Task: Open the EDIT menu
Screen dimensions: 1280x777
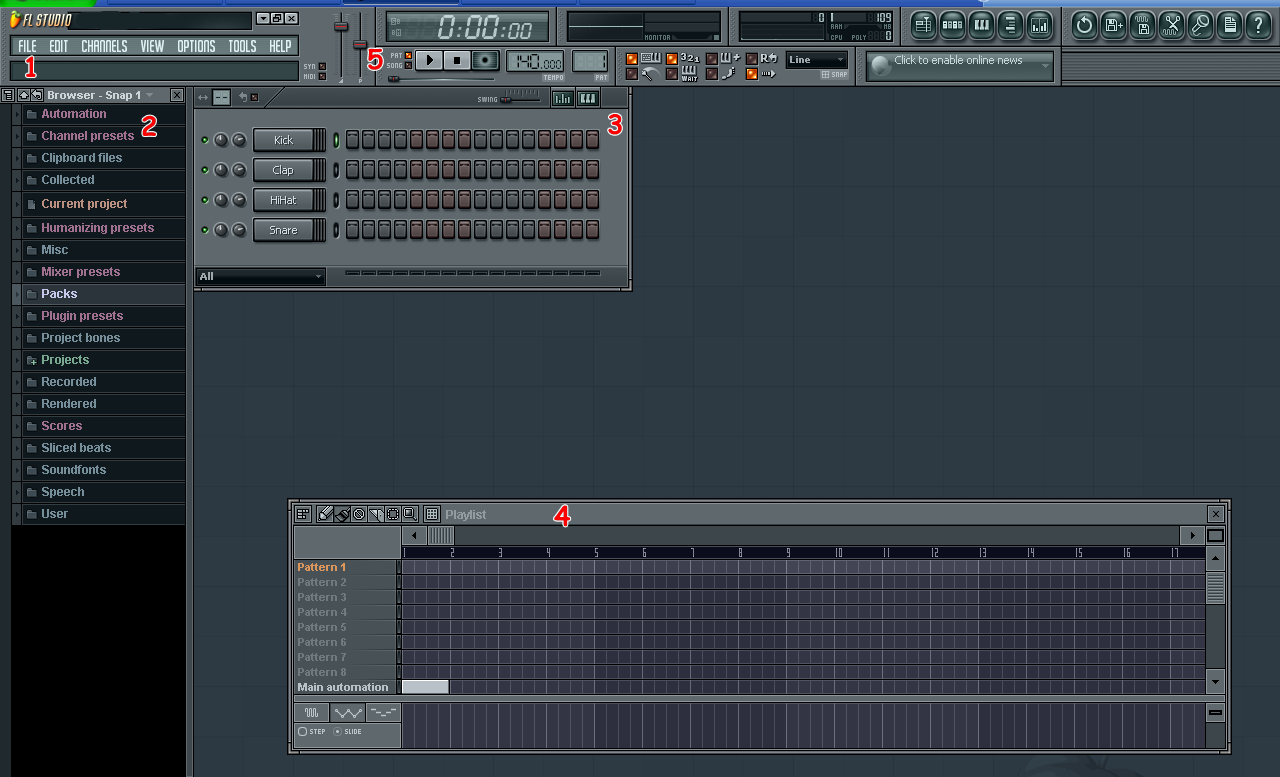Action: [59, 46]
